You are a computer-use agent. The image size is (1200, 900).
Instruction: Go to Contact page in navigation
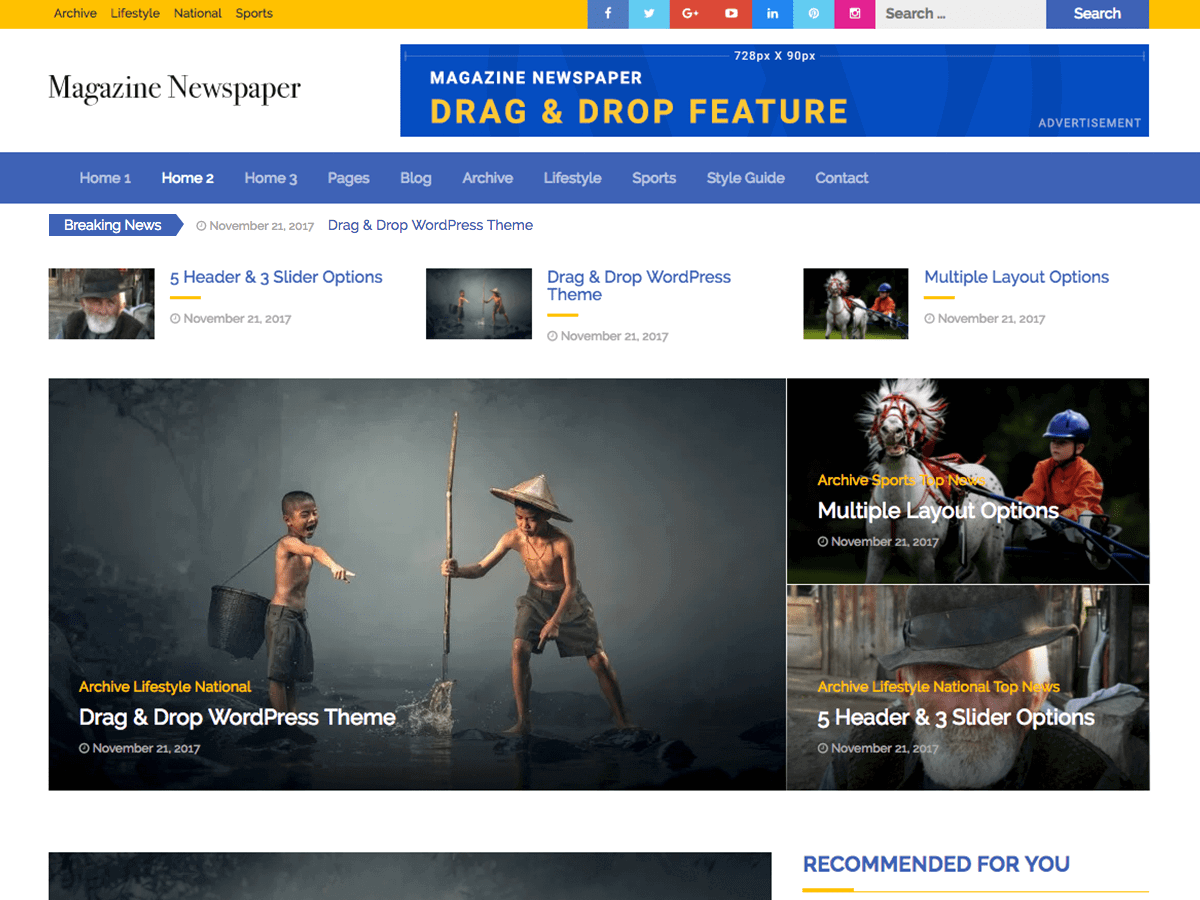click(841, 178)
